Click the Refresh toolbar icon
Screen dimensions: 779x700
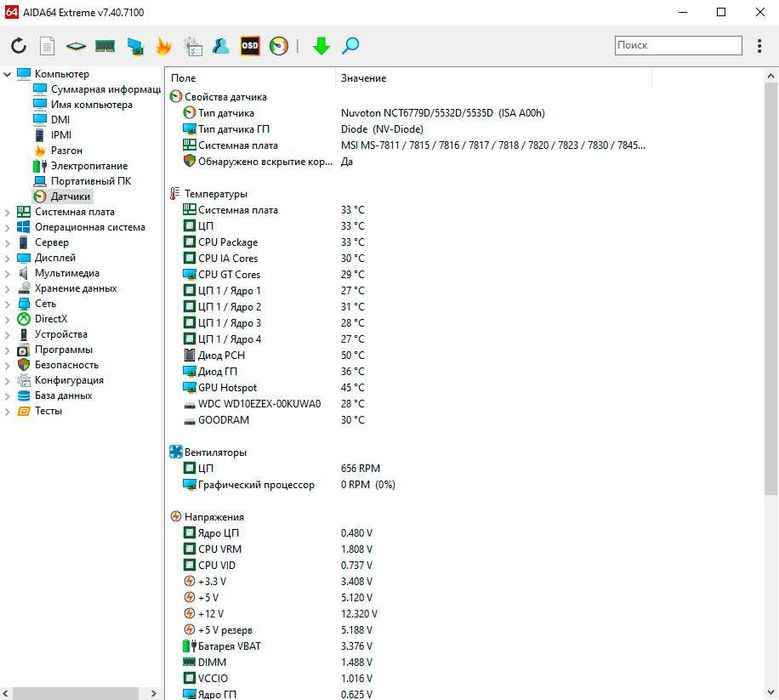click(18, 46)
